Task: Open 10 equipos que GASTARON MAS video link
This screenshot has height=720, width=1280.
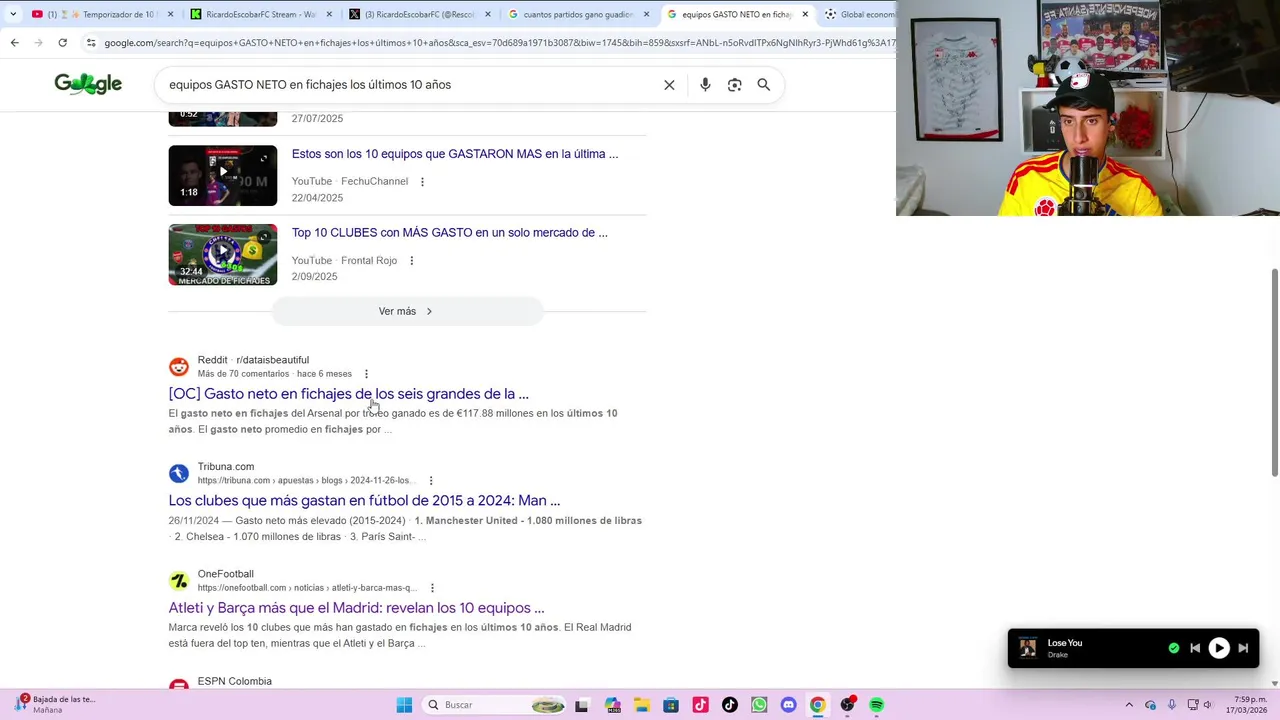Action: coord(455,154)
